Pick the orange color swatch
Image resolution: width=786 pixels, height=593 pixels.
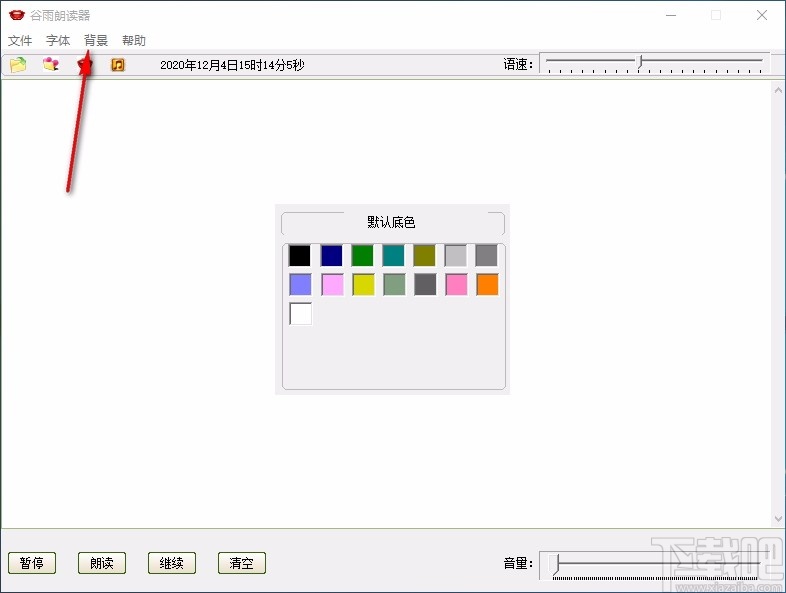click(x=487, y=285)
